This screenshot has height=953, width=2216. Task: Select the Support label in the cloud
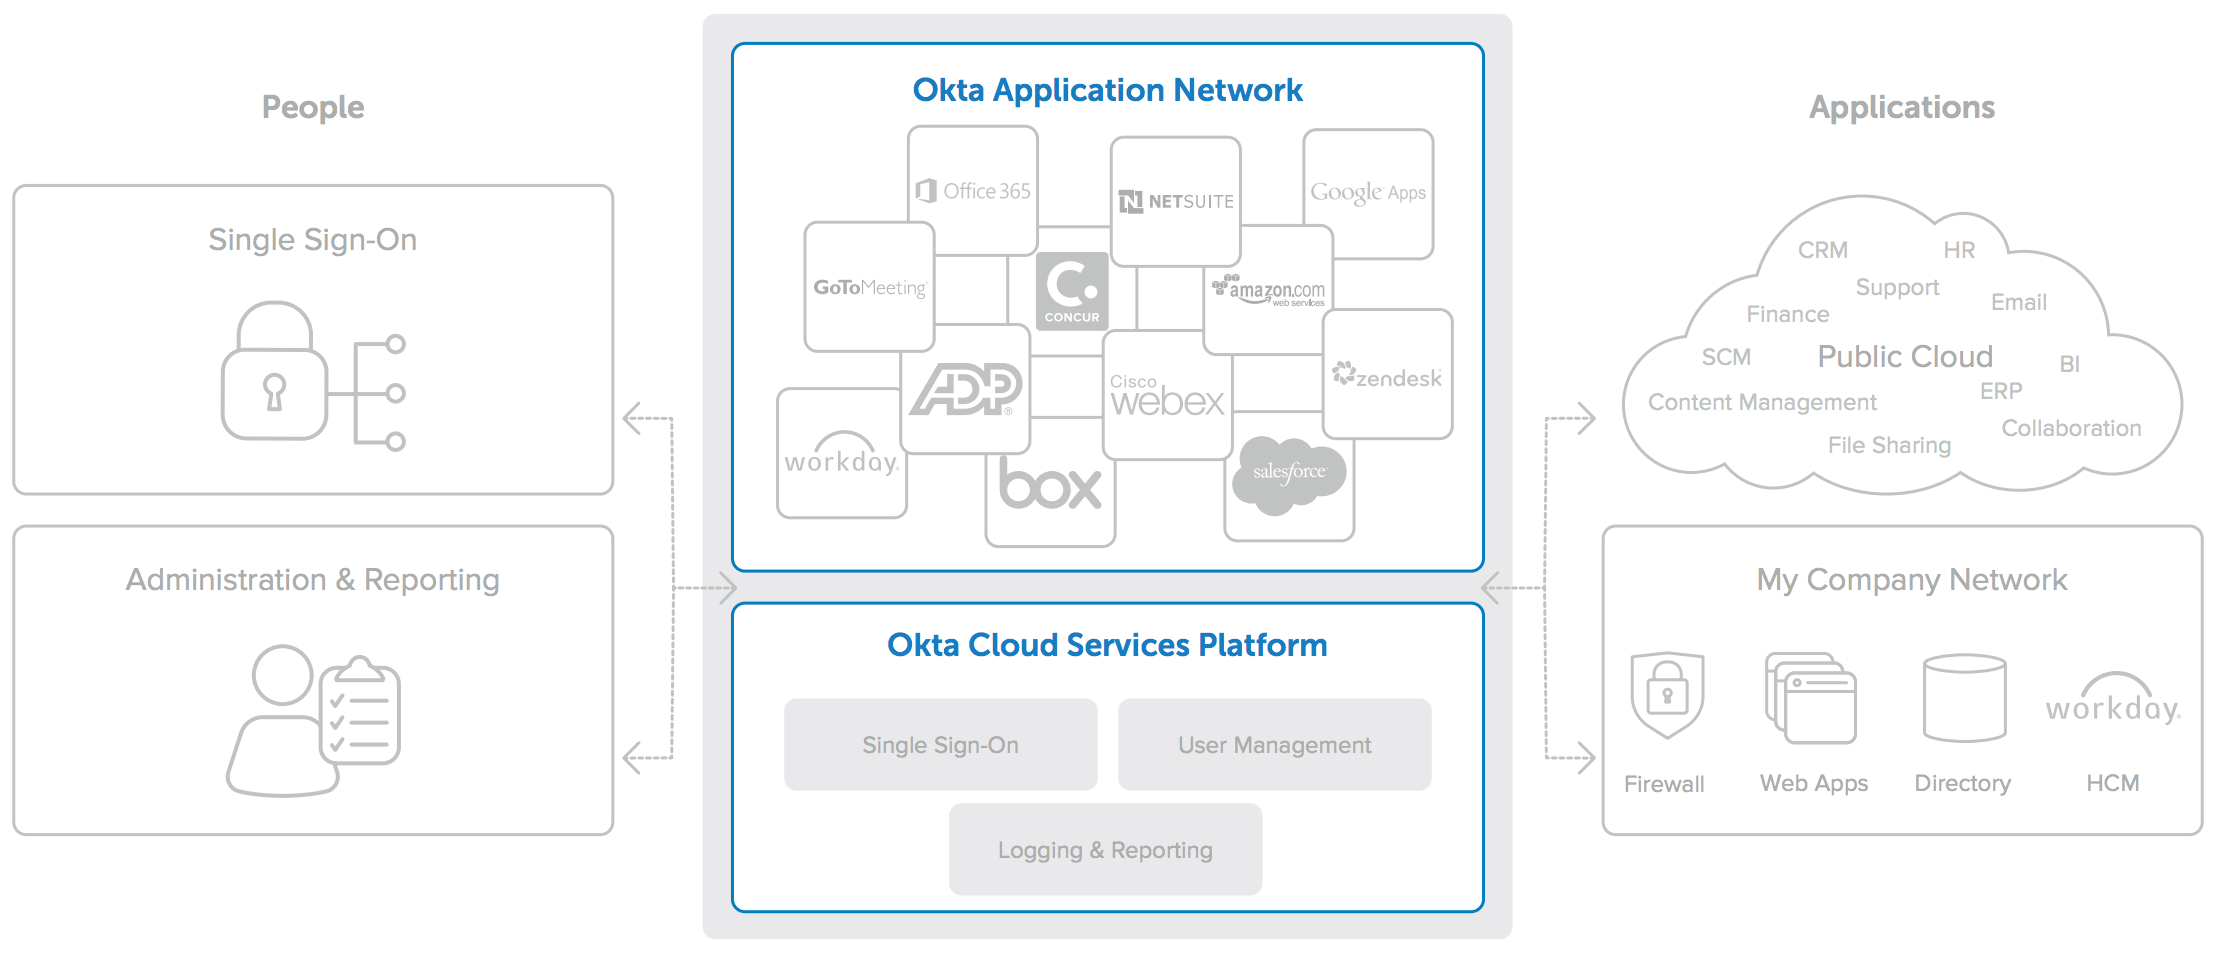1897,288
